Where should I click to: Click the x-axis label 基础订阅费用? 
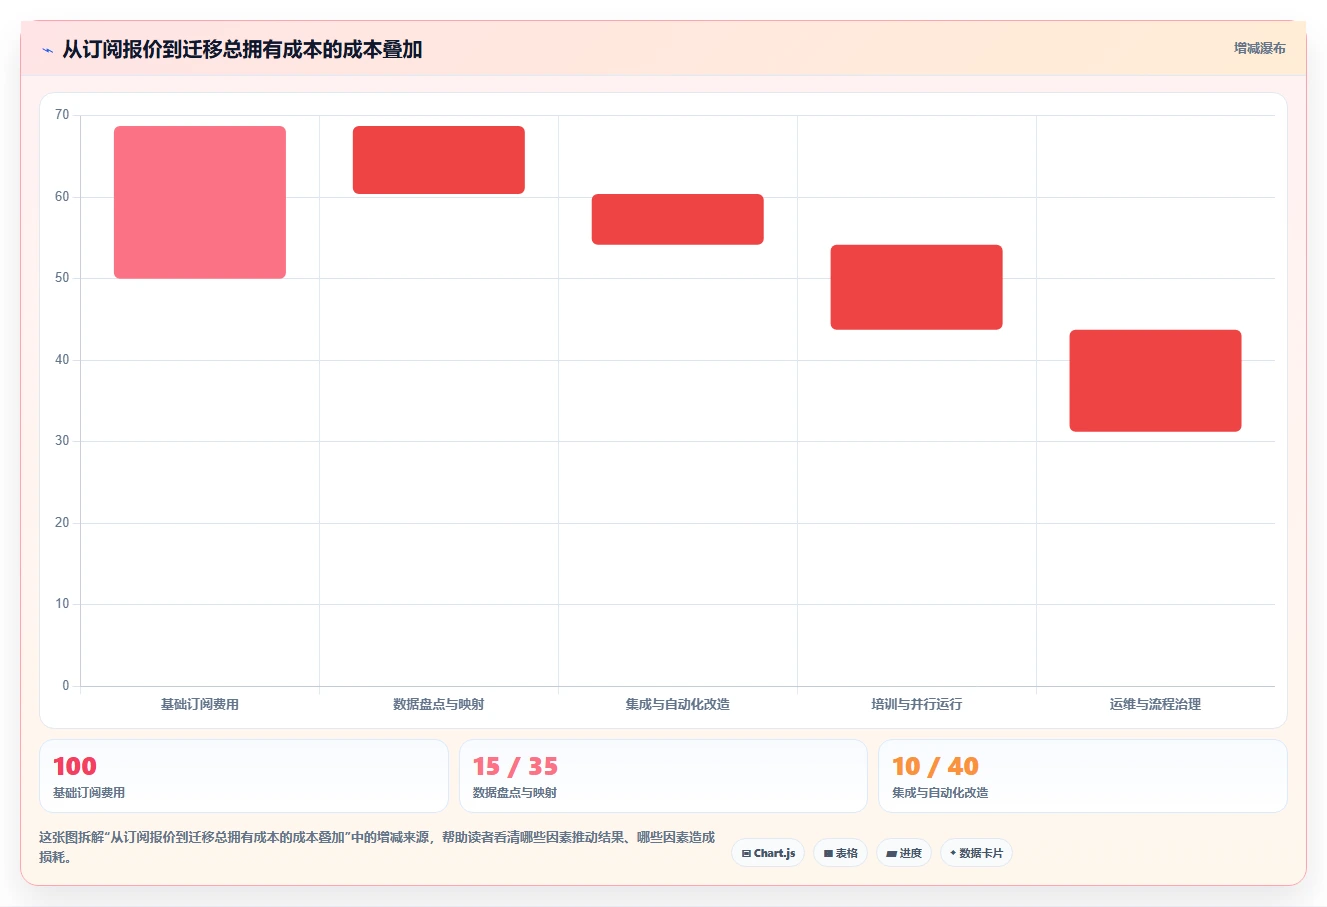point(200,704)
